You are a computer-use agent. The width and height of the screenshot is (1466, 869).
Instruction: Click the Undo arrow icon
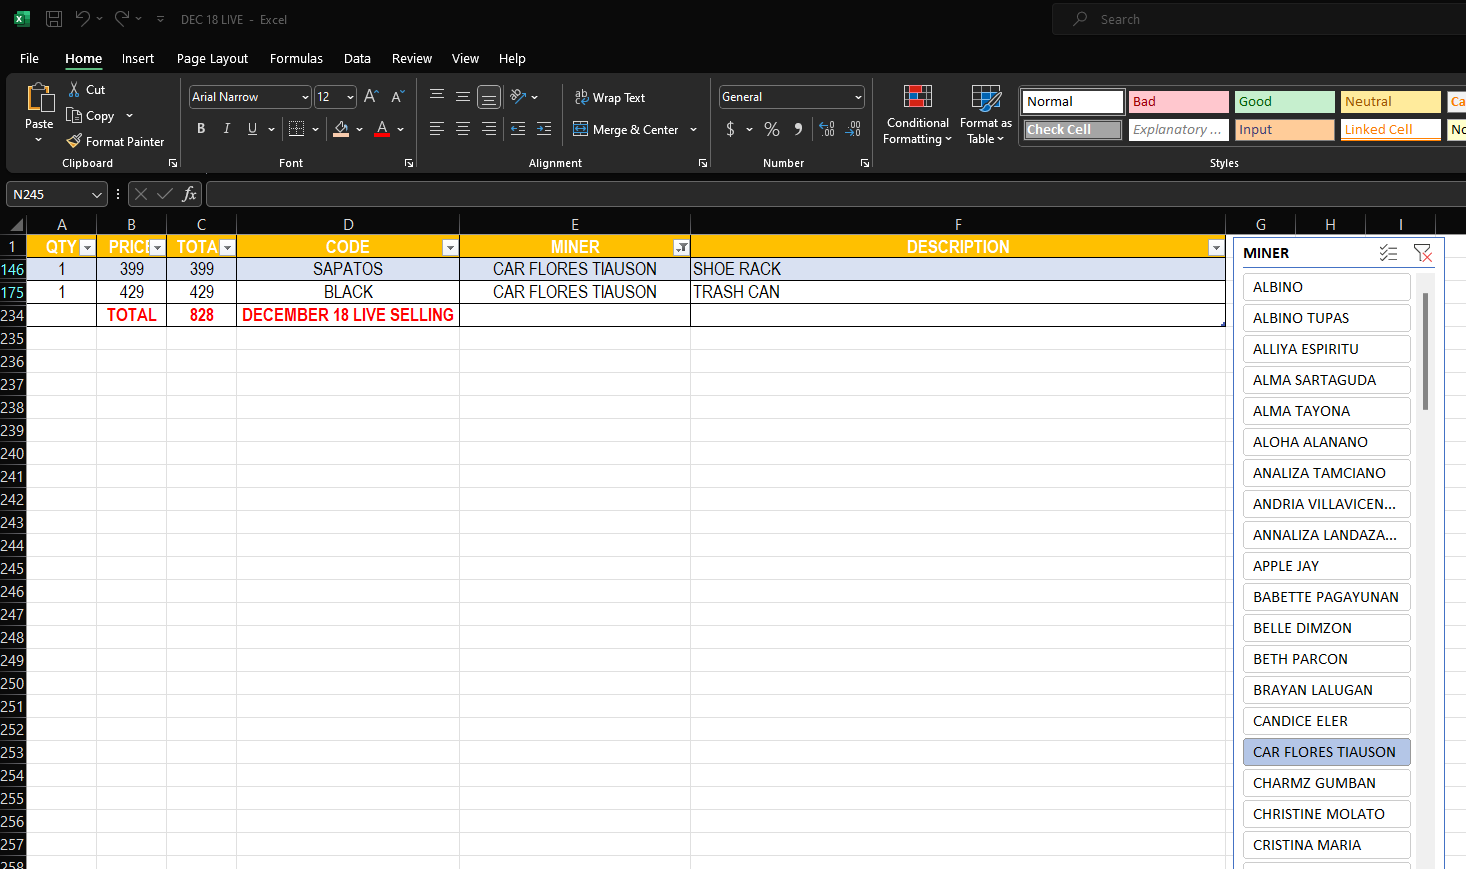click(82, 19)
